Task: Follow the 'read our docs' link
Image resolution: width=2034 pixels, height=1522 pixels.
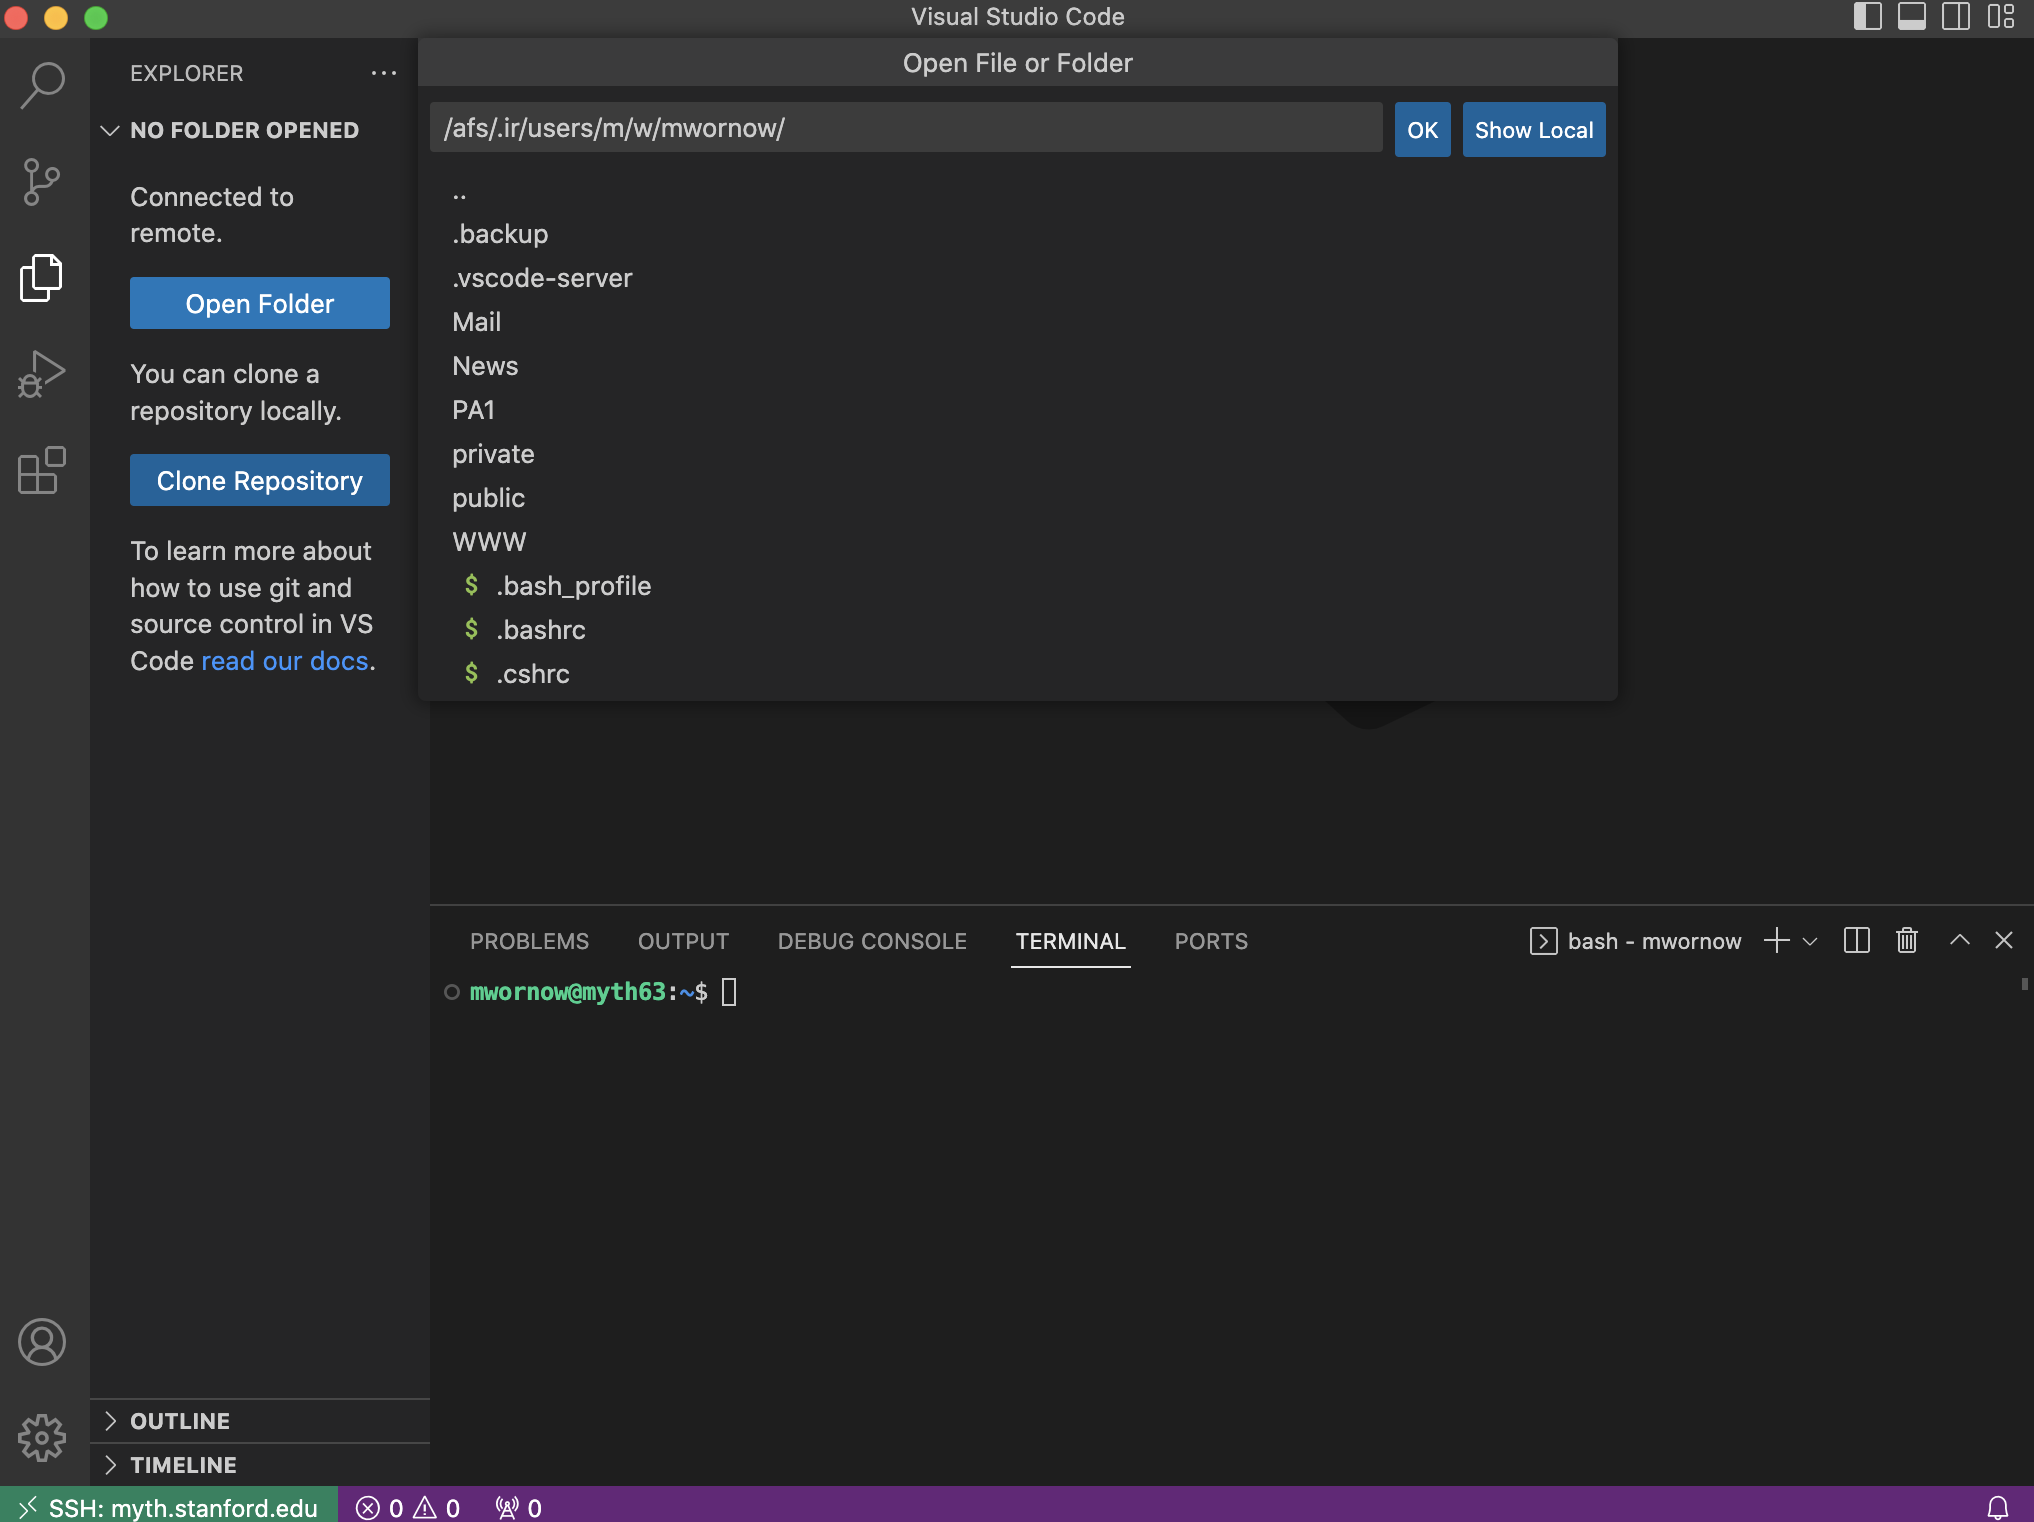Action: click(285, 661)
